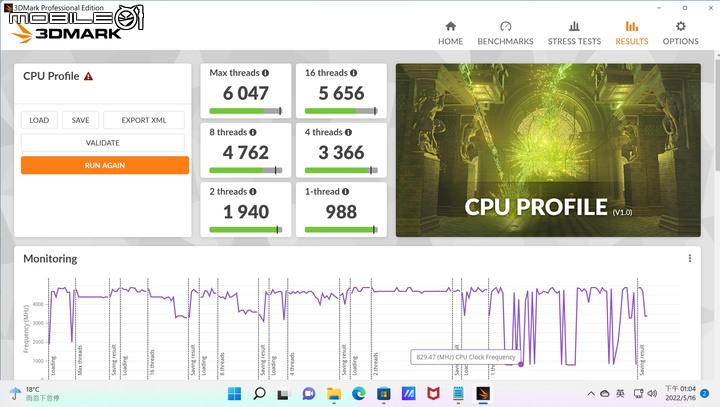Screen dimensions: 720x407
Task: Click the 16 threads score 5 656
Action: pos(341,93)
